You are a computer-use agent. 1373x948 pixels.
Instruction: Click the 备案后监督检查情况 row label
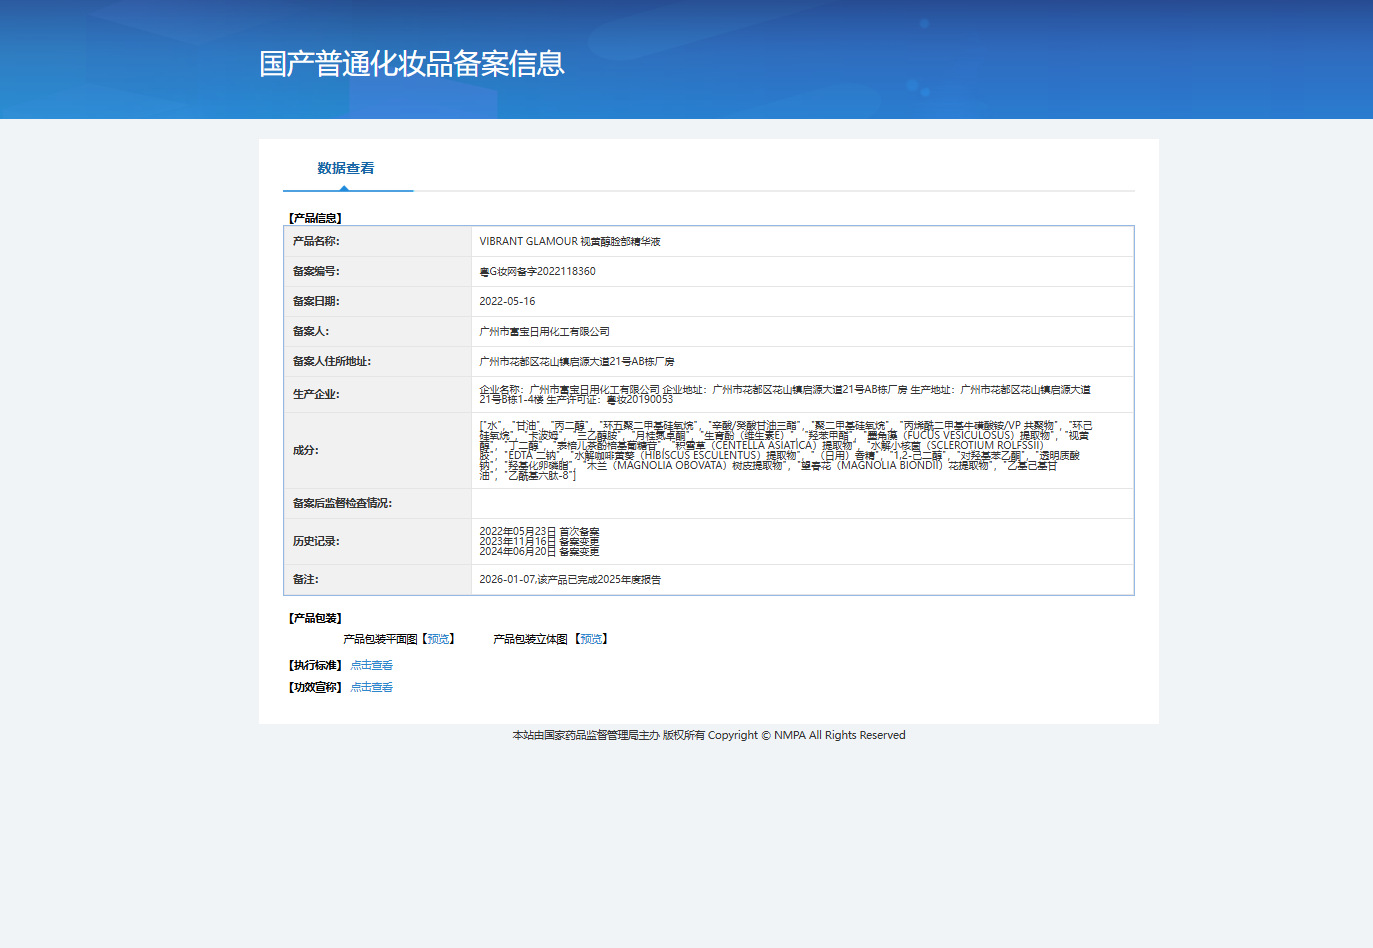coord(342,503)
